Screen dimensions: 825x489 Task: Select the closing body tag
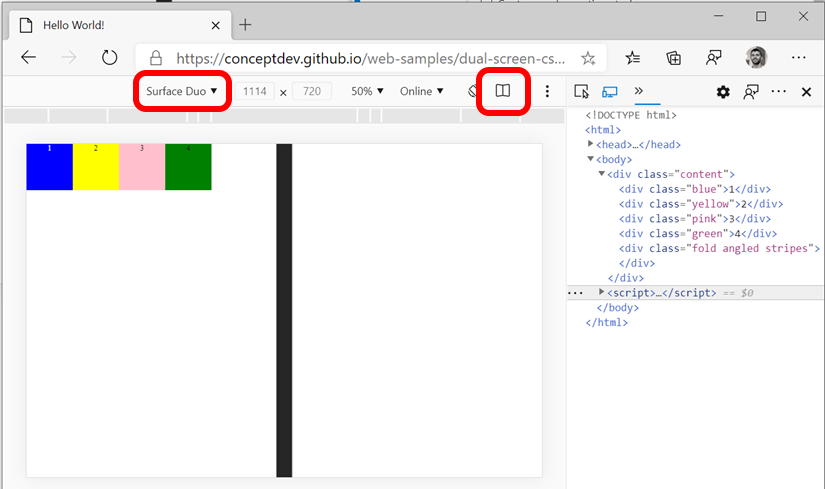click(618, 307)
